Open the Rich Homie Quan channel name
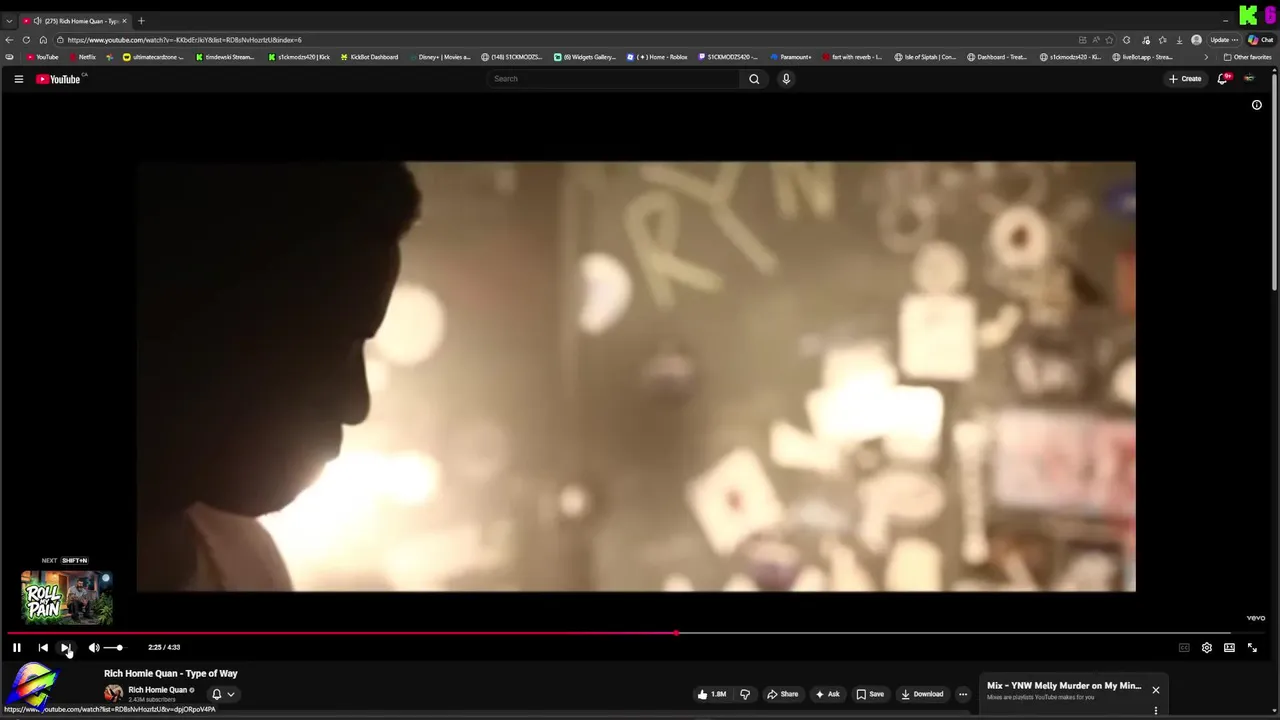This screenshot has width=1280, height=720. tap(157, 690)
